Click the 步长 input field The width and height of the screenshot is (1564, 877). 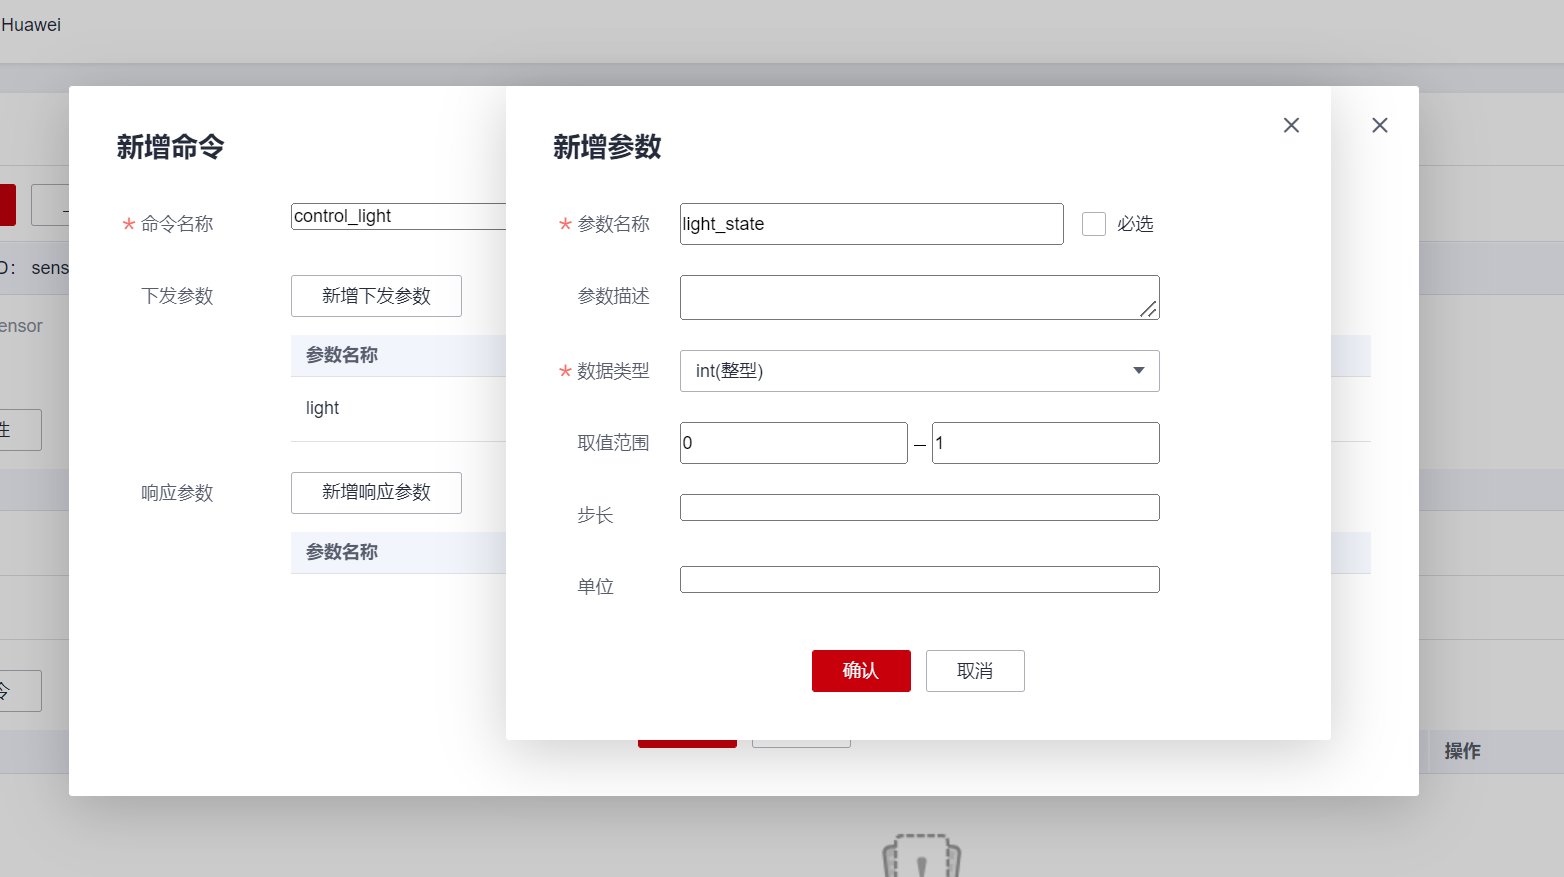pyautogui.click(x=919, y=508)
